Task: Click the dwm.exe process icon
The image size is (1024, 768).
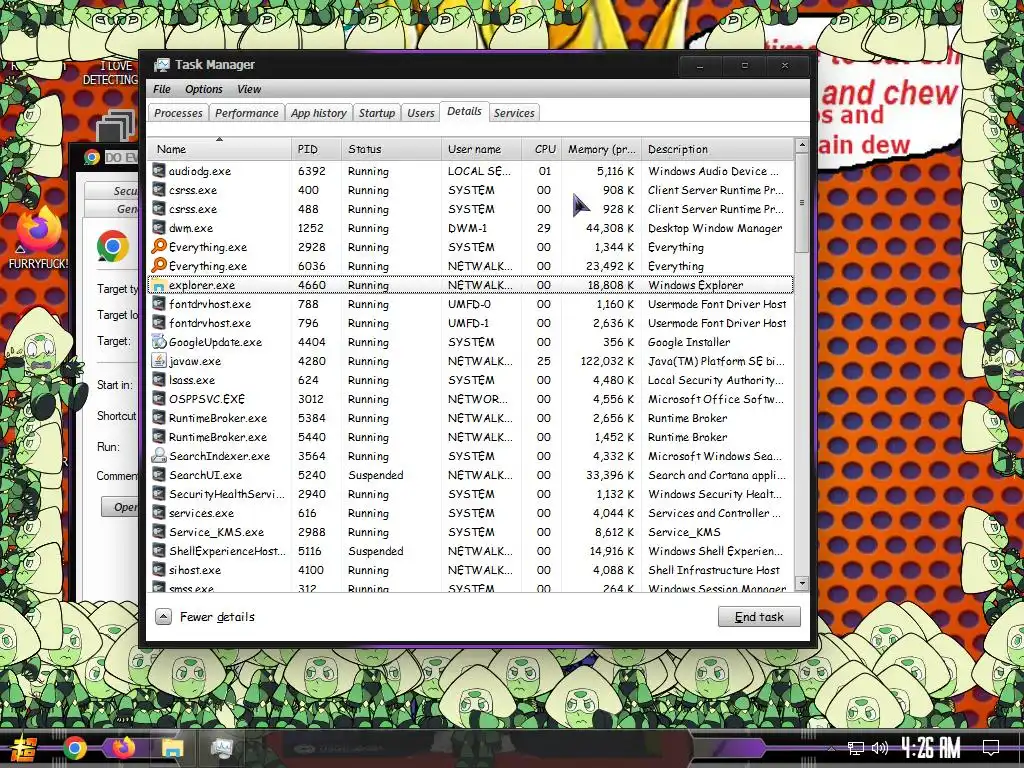Action: 159,228
